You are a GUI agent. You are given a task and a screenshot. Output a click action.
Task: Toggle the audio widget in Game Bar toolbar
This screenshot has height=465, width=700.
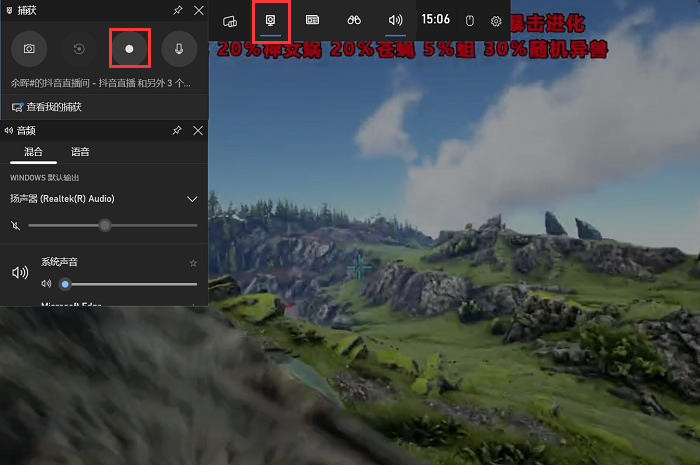click(396, 20)
